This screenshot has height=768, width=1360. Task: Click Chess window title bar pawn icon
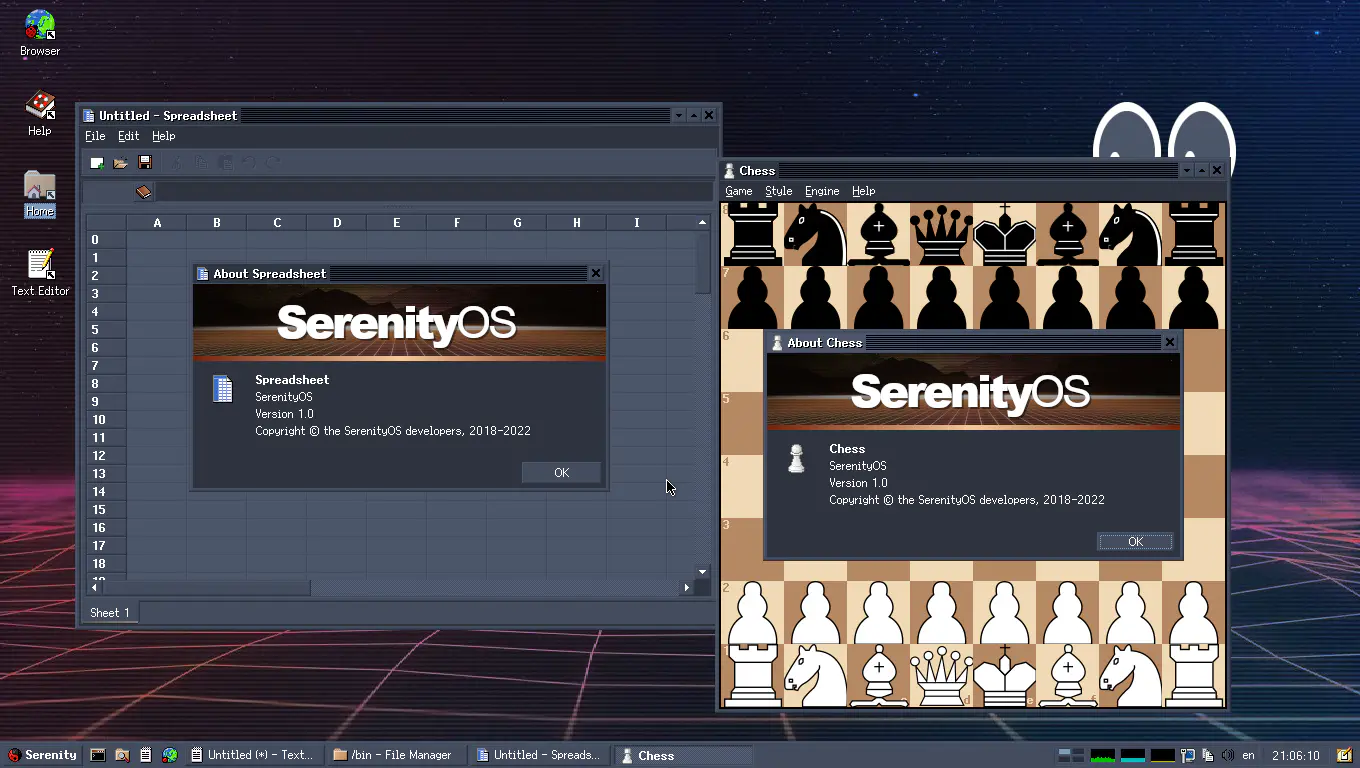pos(729,171)
